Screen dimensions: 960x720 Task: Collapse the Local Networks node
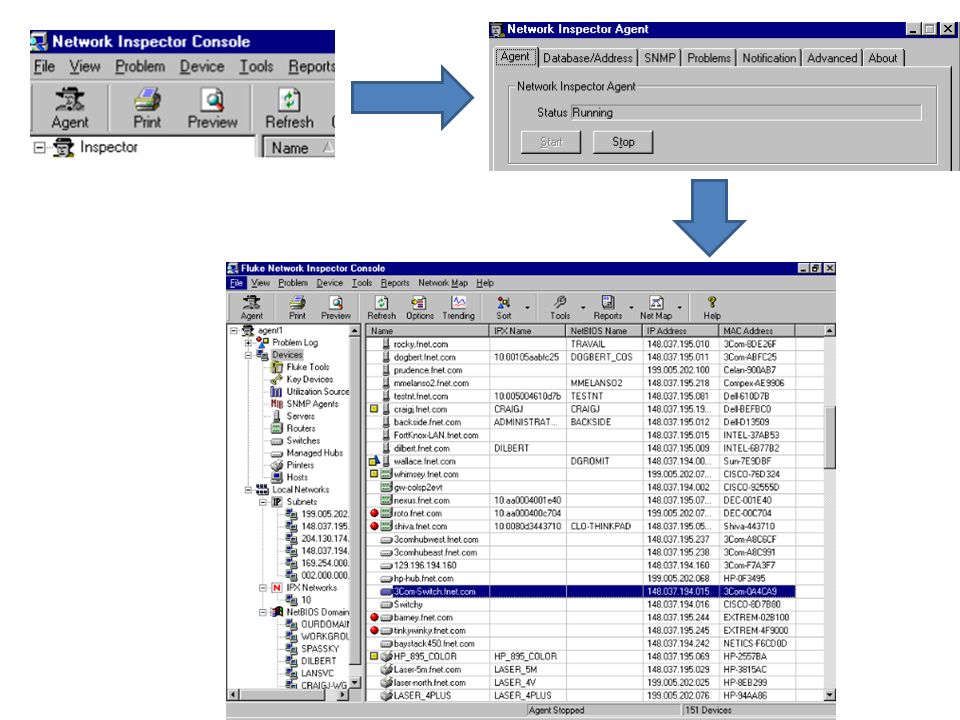[x=248, y=490]
